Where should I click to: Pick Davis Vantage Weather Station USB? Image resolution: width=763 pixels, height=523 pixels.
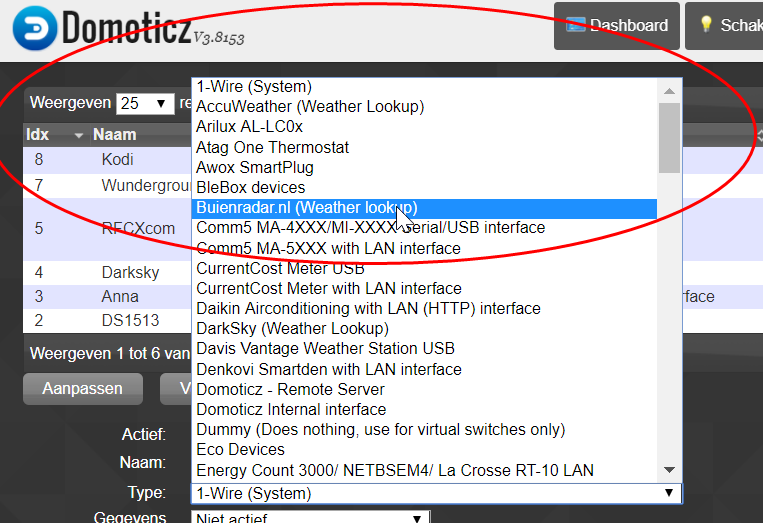[x=424, y=349]
